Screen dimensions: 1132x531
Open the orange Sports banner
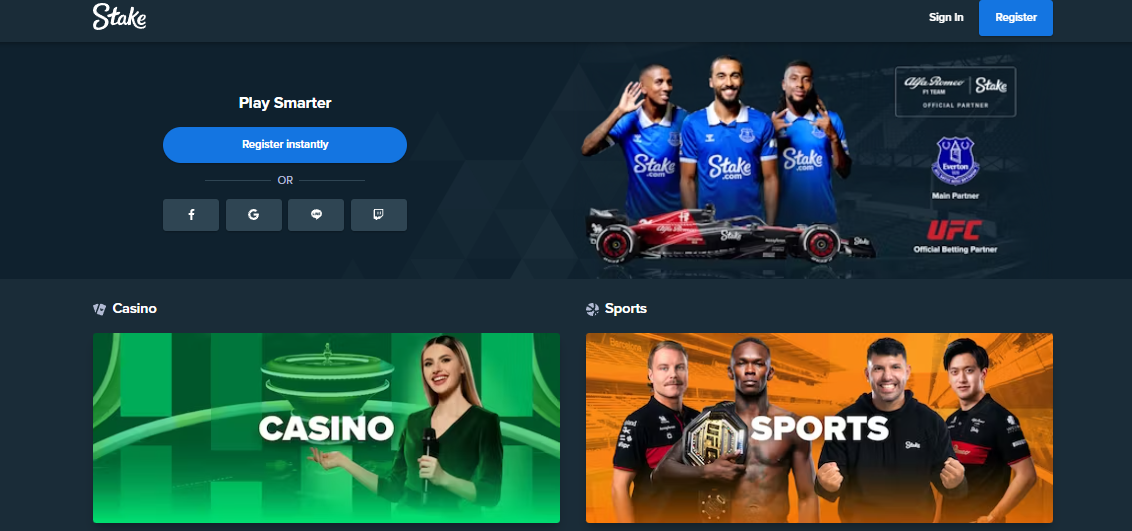[819, 428]
